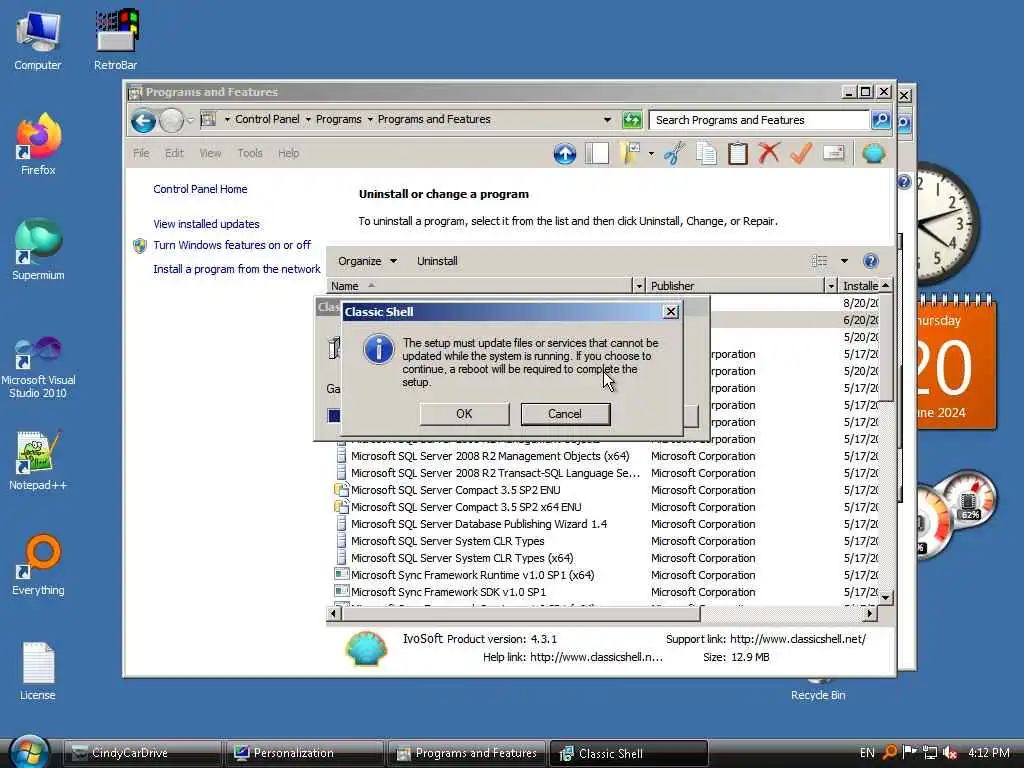This screenshot has height=768, width=1024.
Task: Sort by the Publisher column header
Action: (735, 286)
